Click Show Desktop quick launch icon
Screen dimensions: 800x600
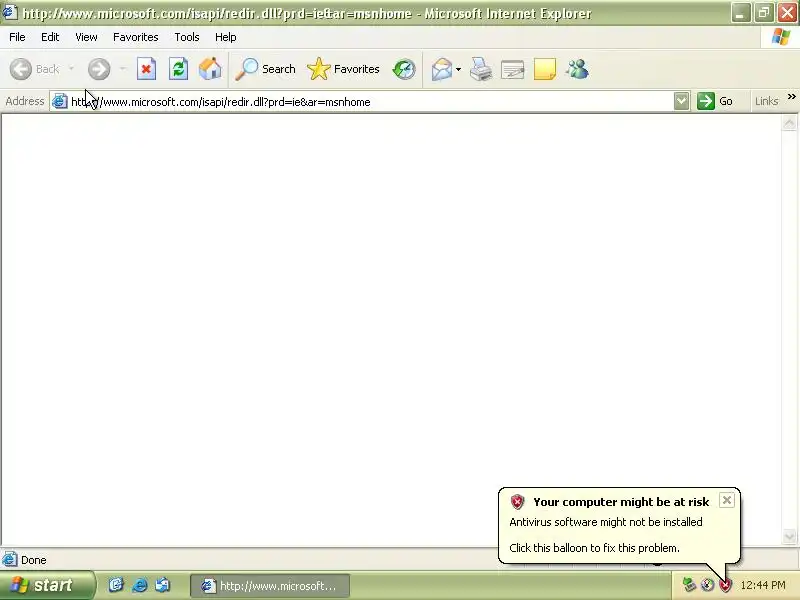point(116,585)
